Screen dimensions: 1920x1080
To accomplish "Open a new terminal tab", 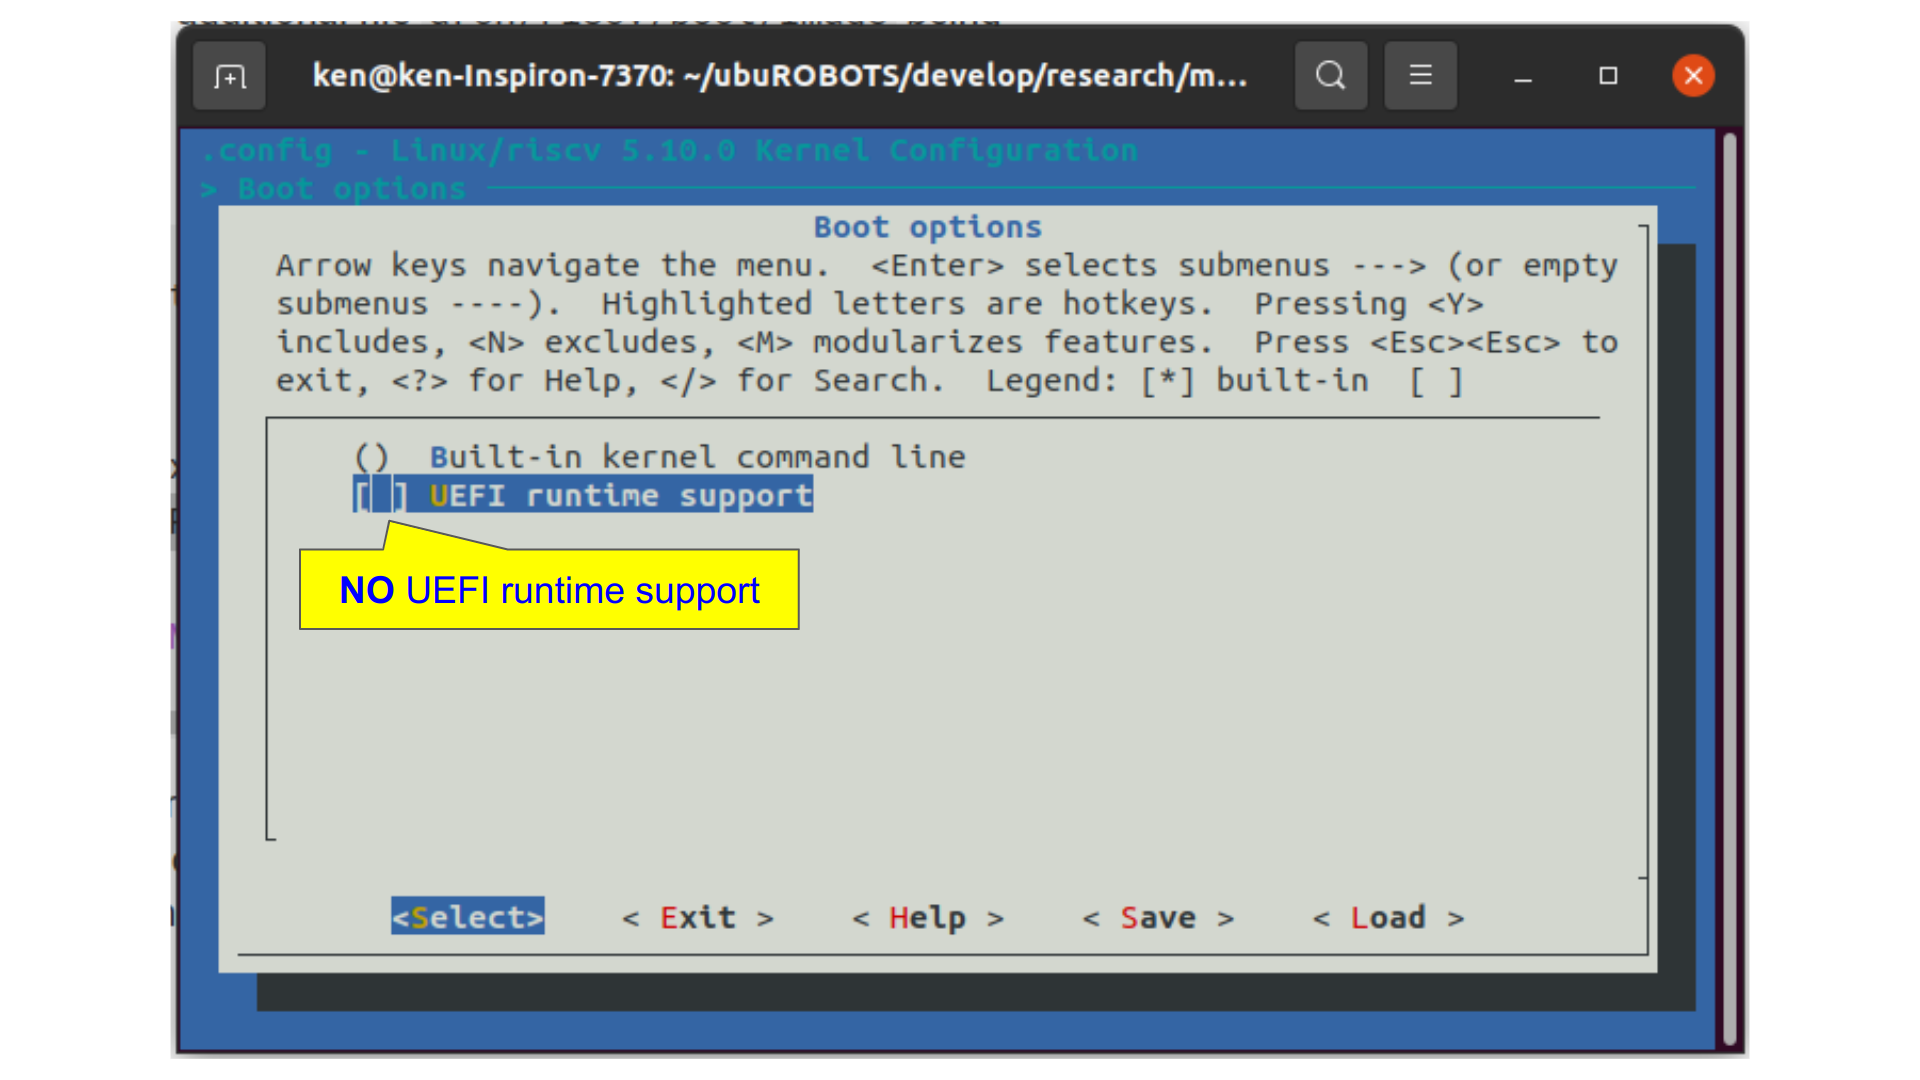I will 229,75.
